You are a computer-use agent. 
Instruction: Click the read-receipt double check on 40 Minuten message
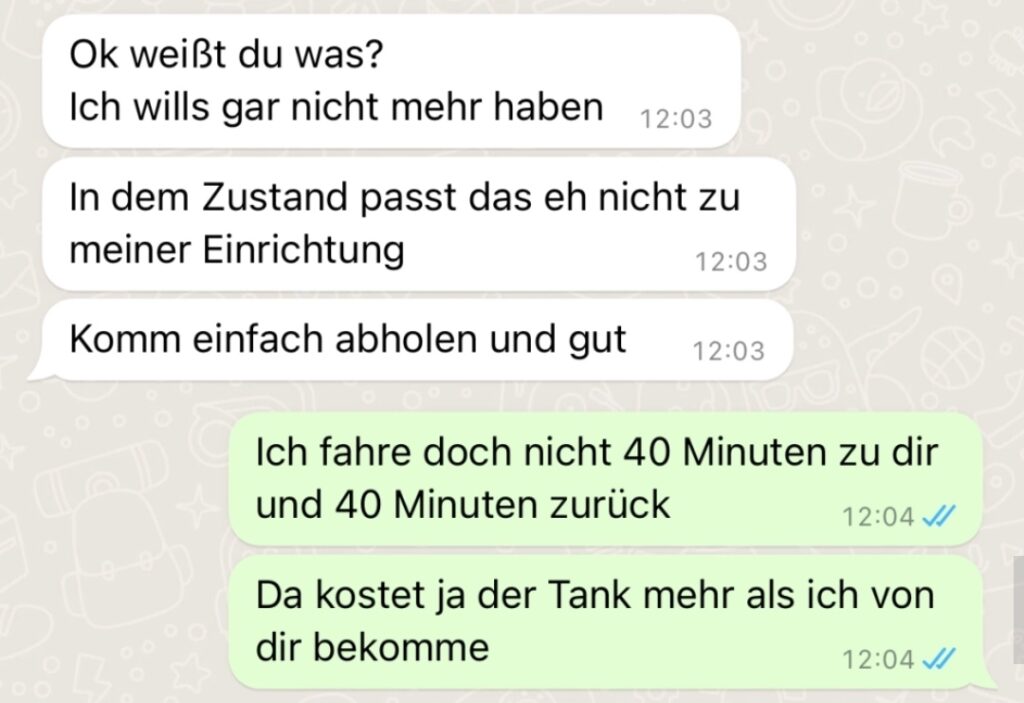pos(938,517)
